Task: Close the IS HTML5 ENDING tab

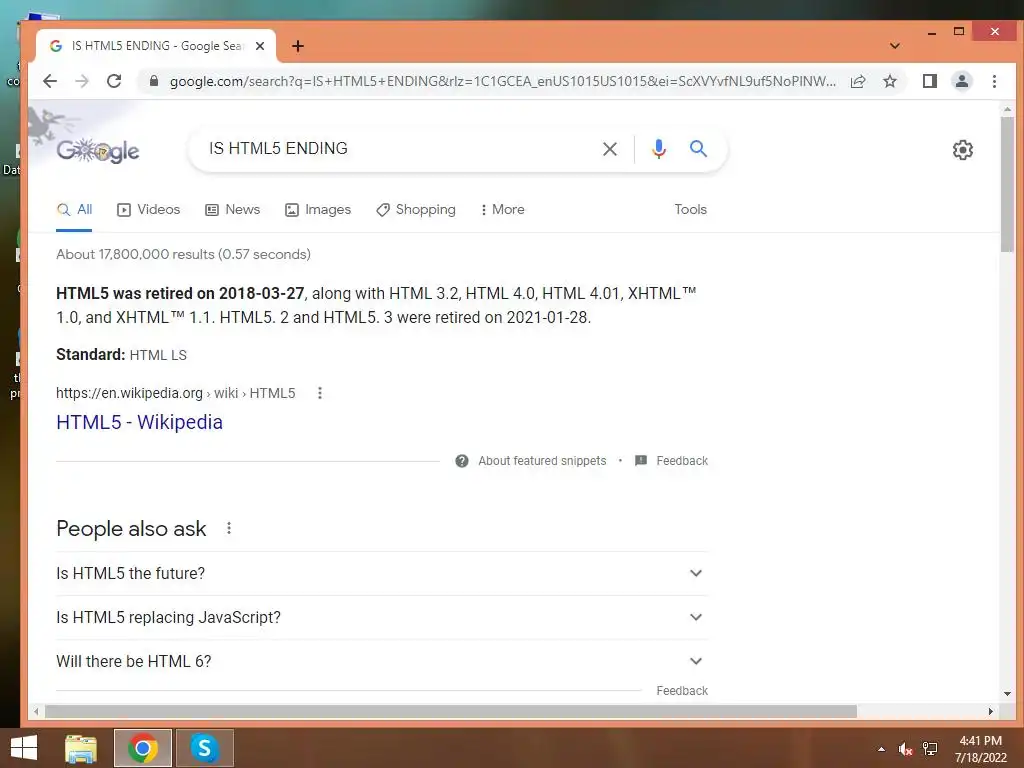Action: [x=260, y=46]
